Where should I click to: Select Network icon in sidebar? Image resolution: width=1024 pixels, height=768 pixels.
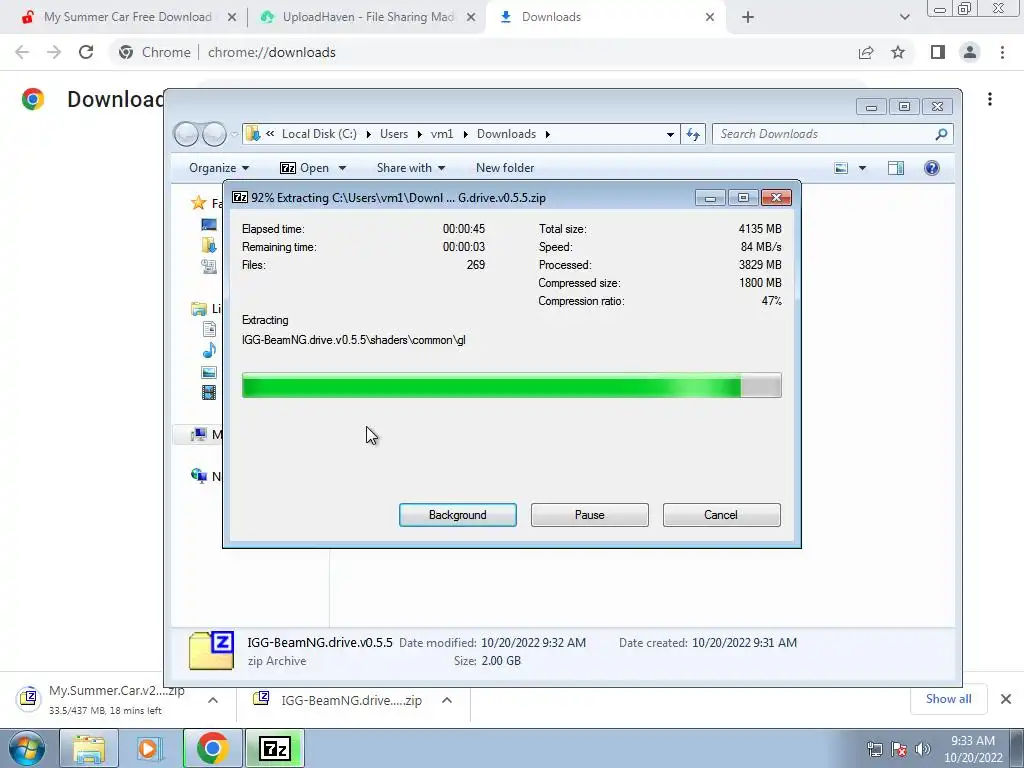click(x=199, y=476)
